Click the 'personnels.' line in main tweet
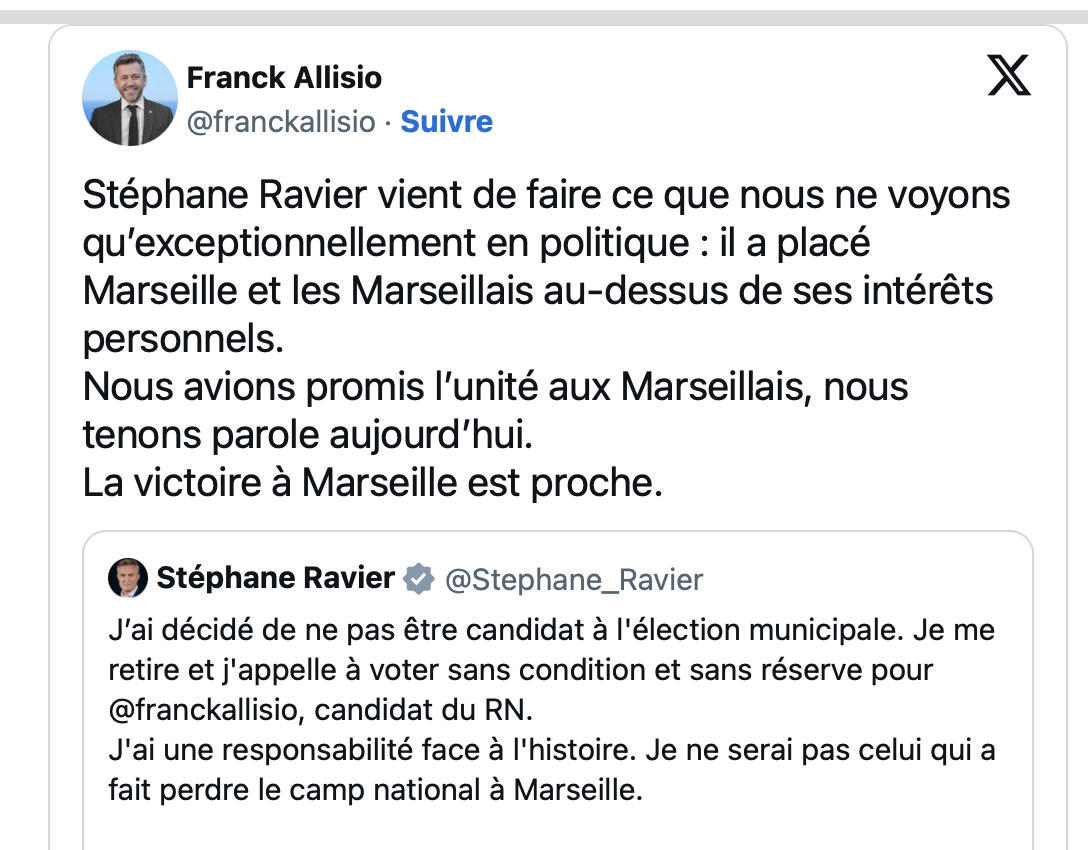1088x850 pixels. 183,338
